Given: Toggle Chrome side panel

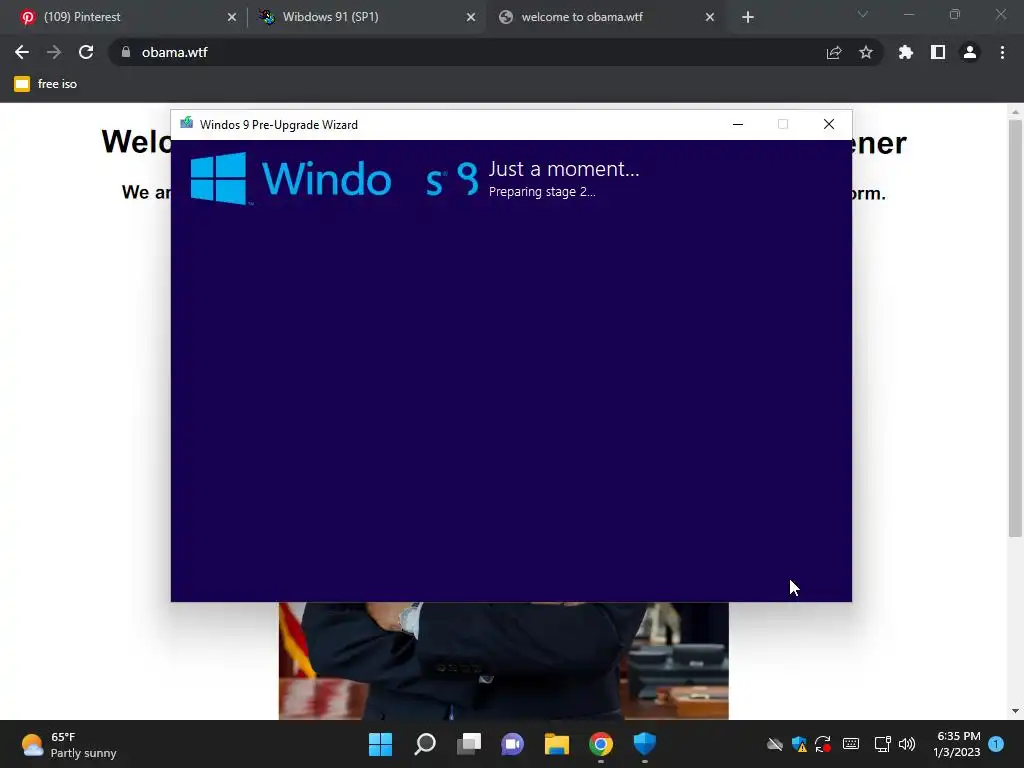Looking at the screenshot, I should [x=938, y=52].
